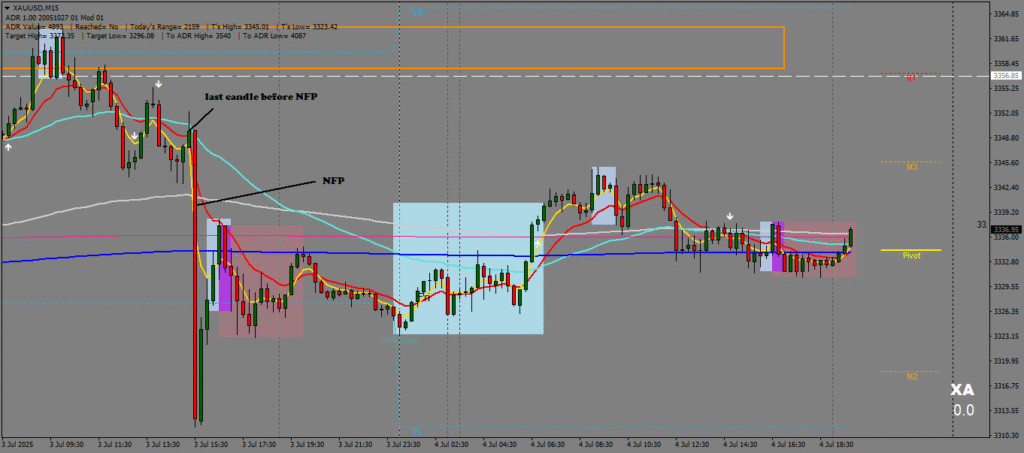Screen dimensions: 1024x453
Task: Select the 'last candle before NFP' label
Action: (261, 97)
